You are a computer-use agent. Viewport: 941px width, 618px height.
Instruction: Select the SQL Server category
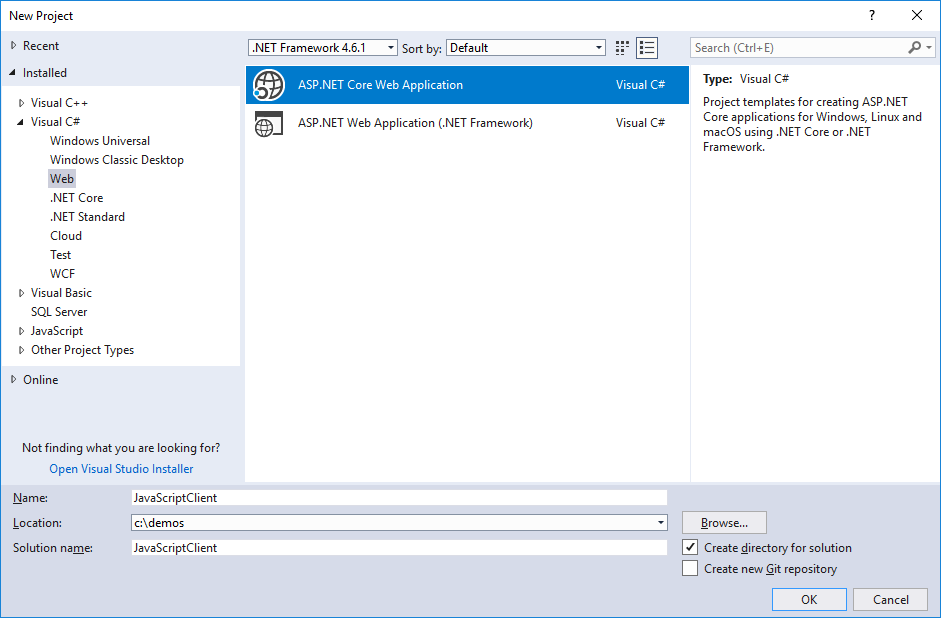[59, 312]
